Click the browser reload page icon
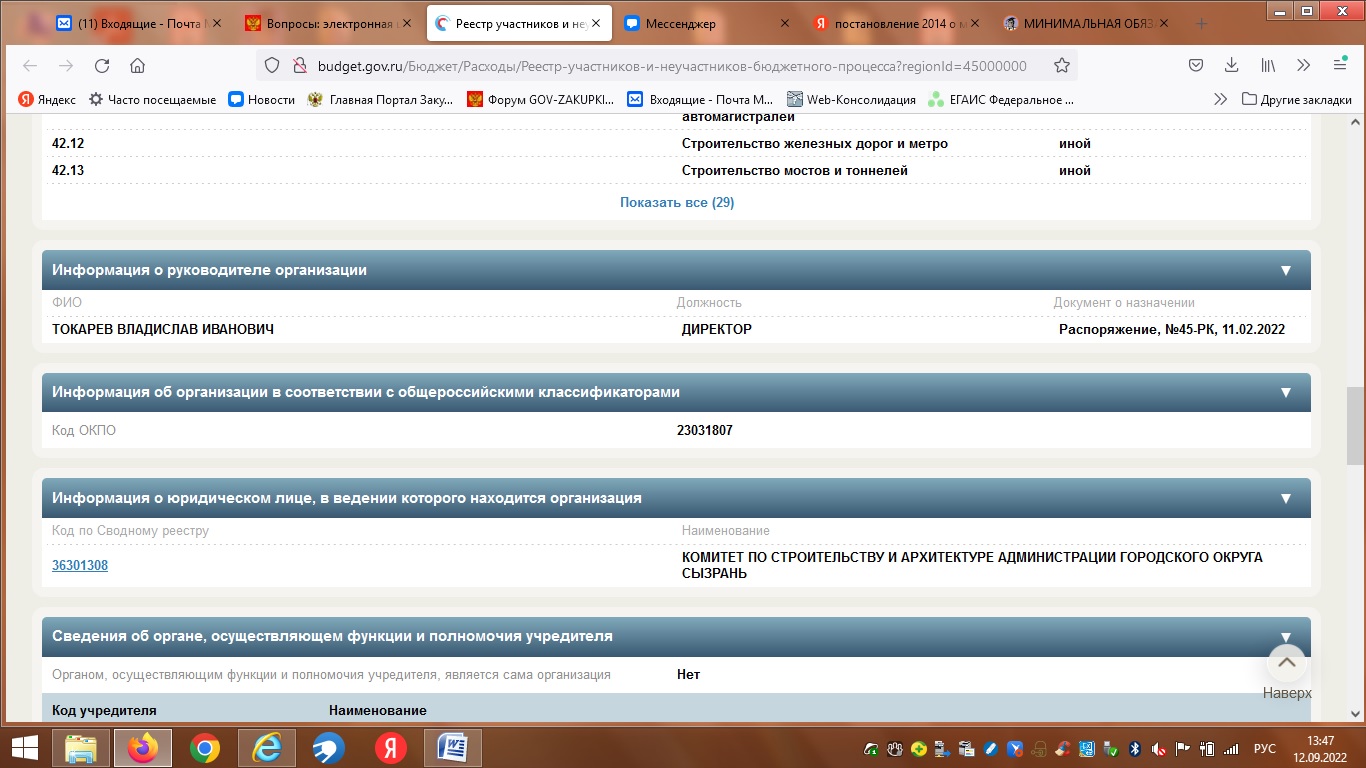1366x768 pixels. pyautogui.click(x=101, y=66)
